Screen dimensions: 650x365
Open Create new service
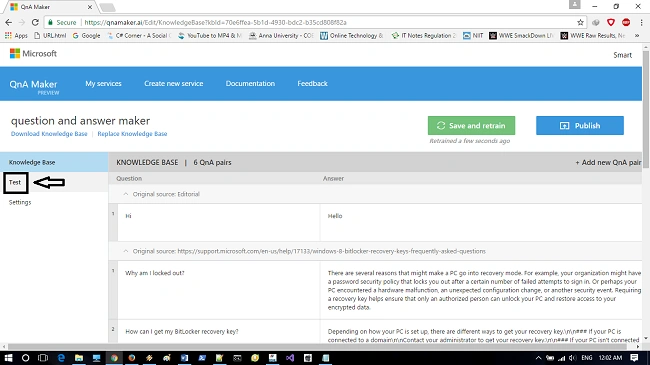pos(174,84)
